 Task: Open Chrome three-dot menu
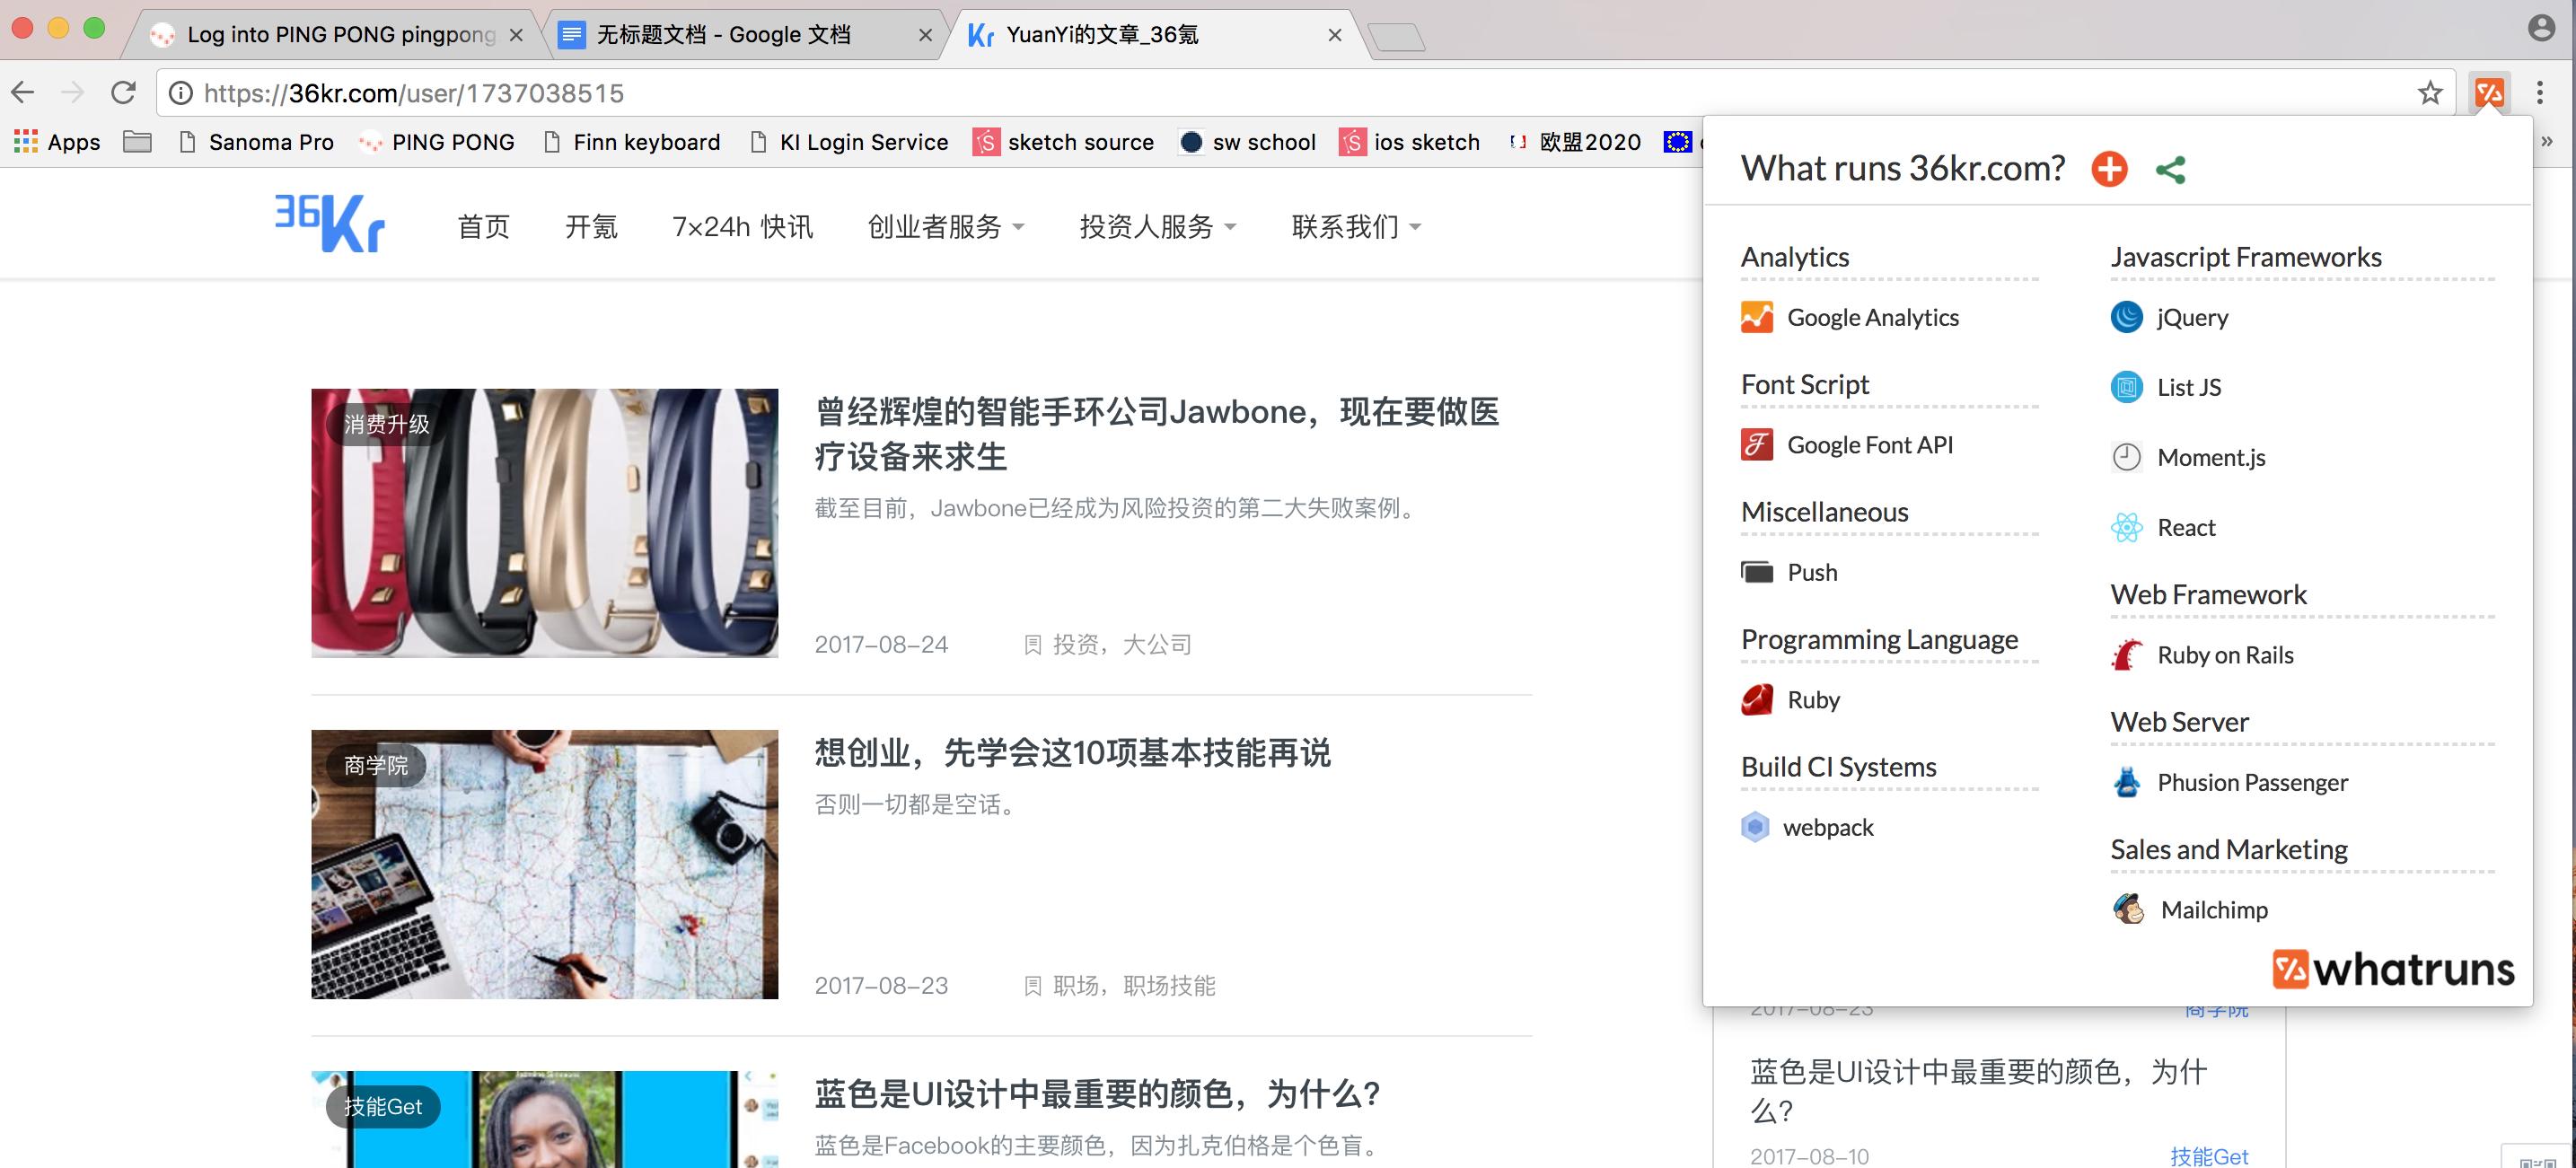point(2540,93)
